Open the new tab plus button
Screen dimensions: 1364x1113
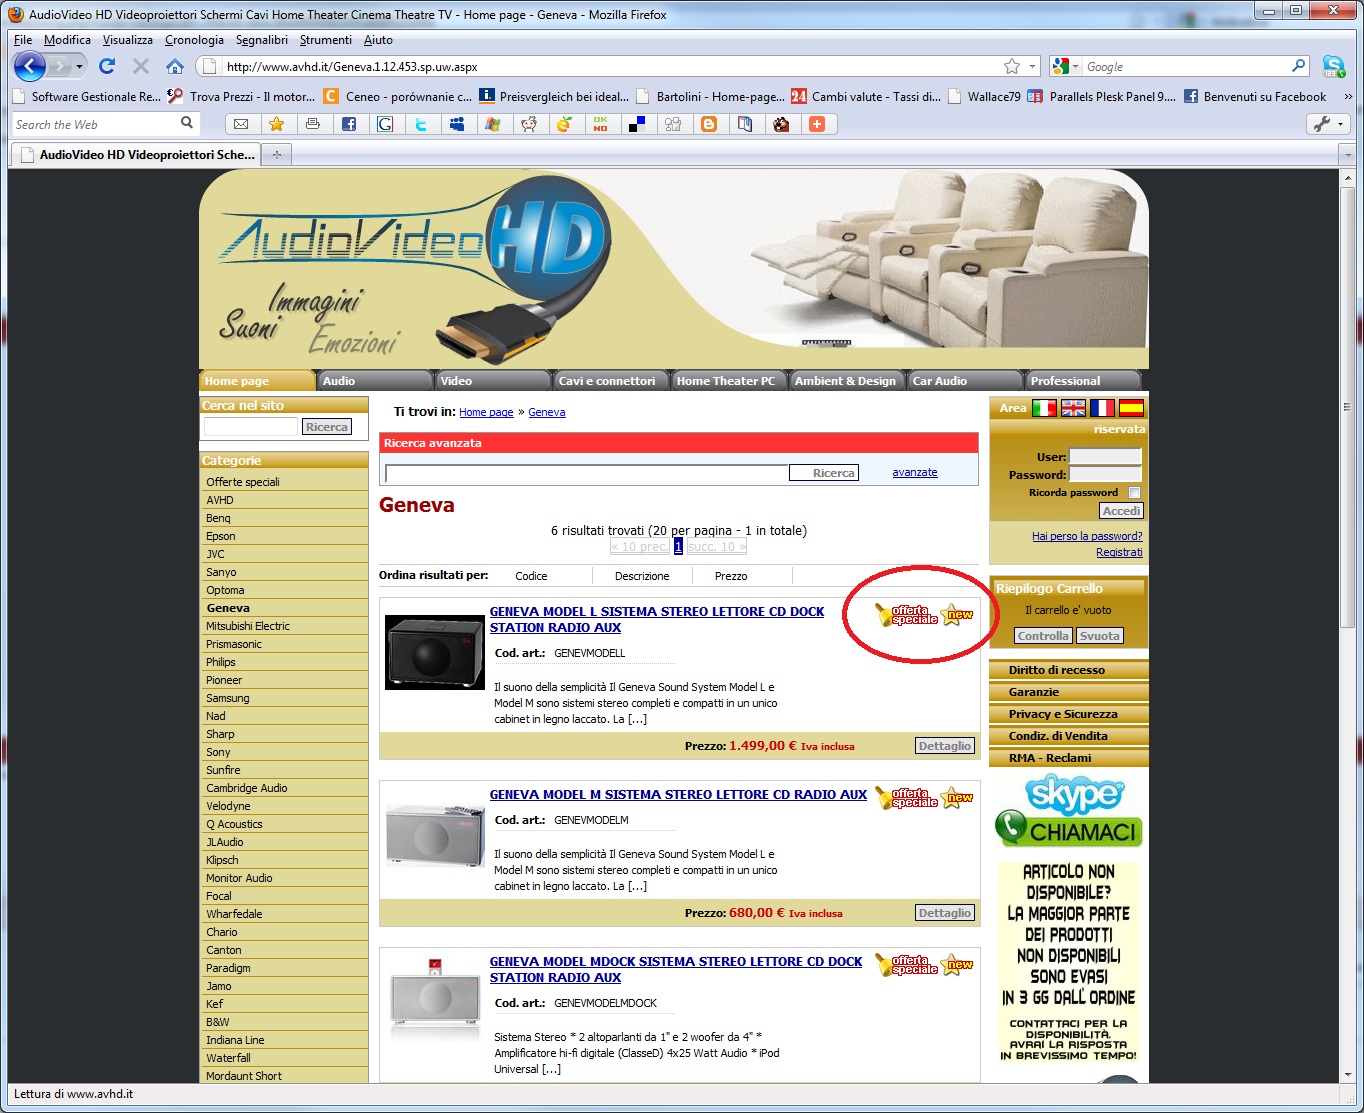coord(277,154)
